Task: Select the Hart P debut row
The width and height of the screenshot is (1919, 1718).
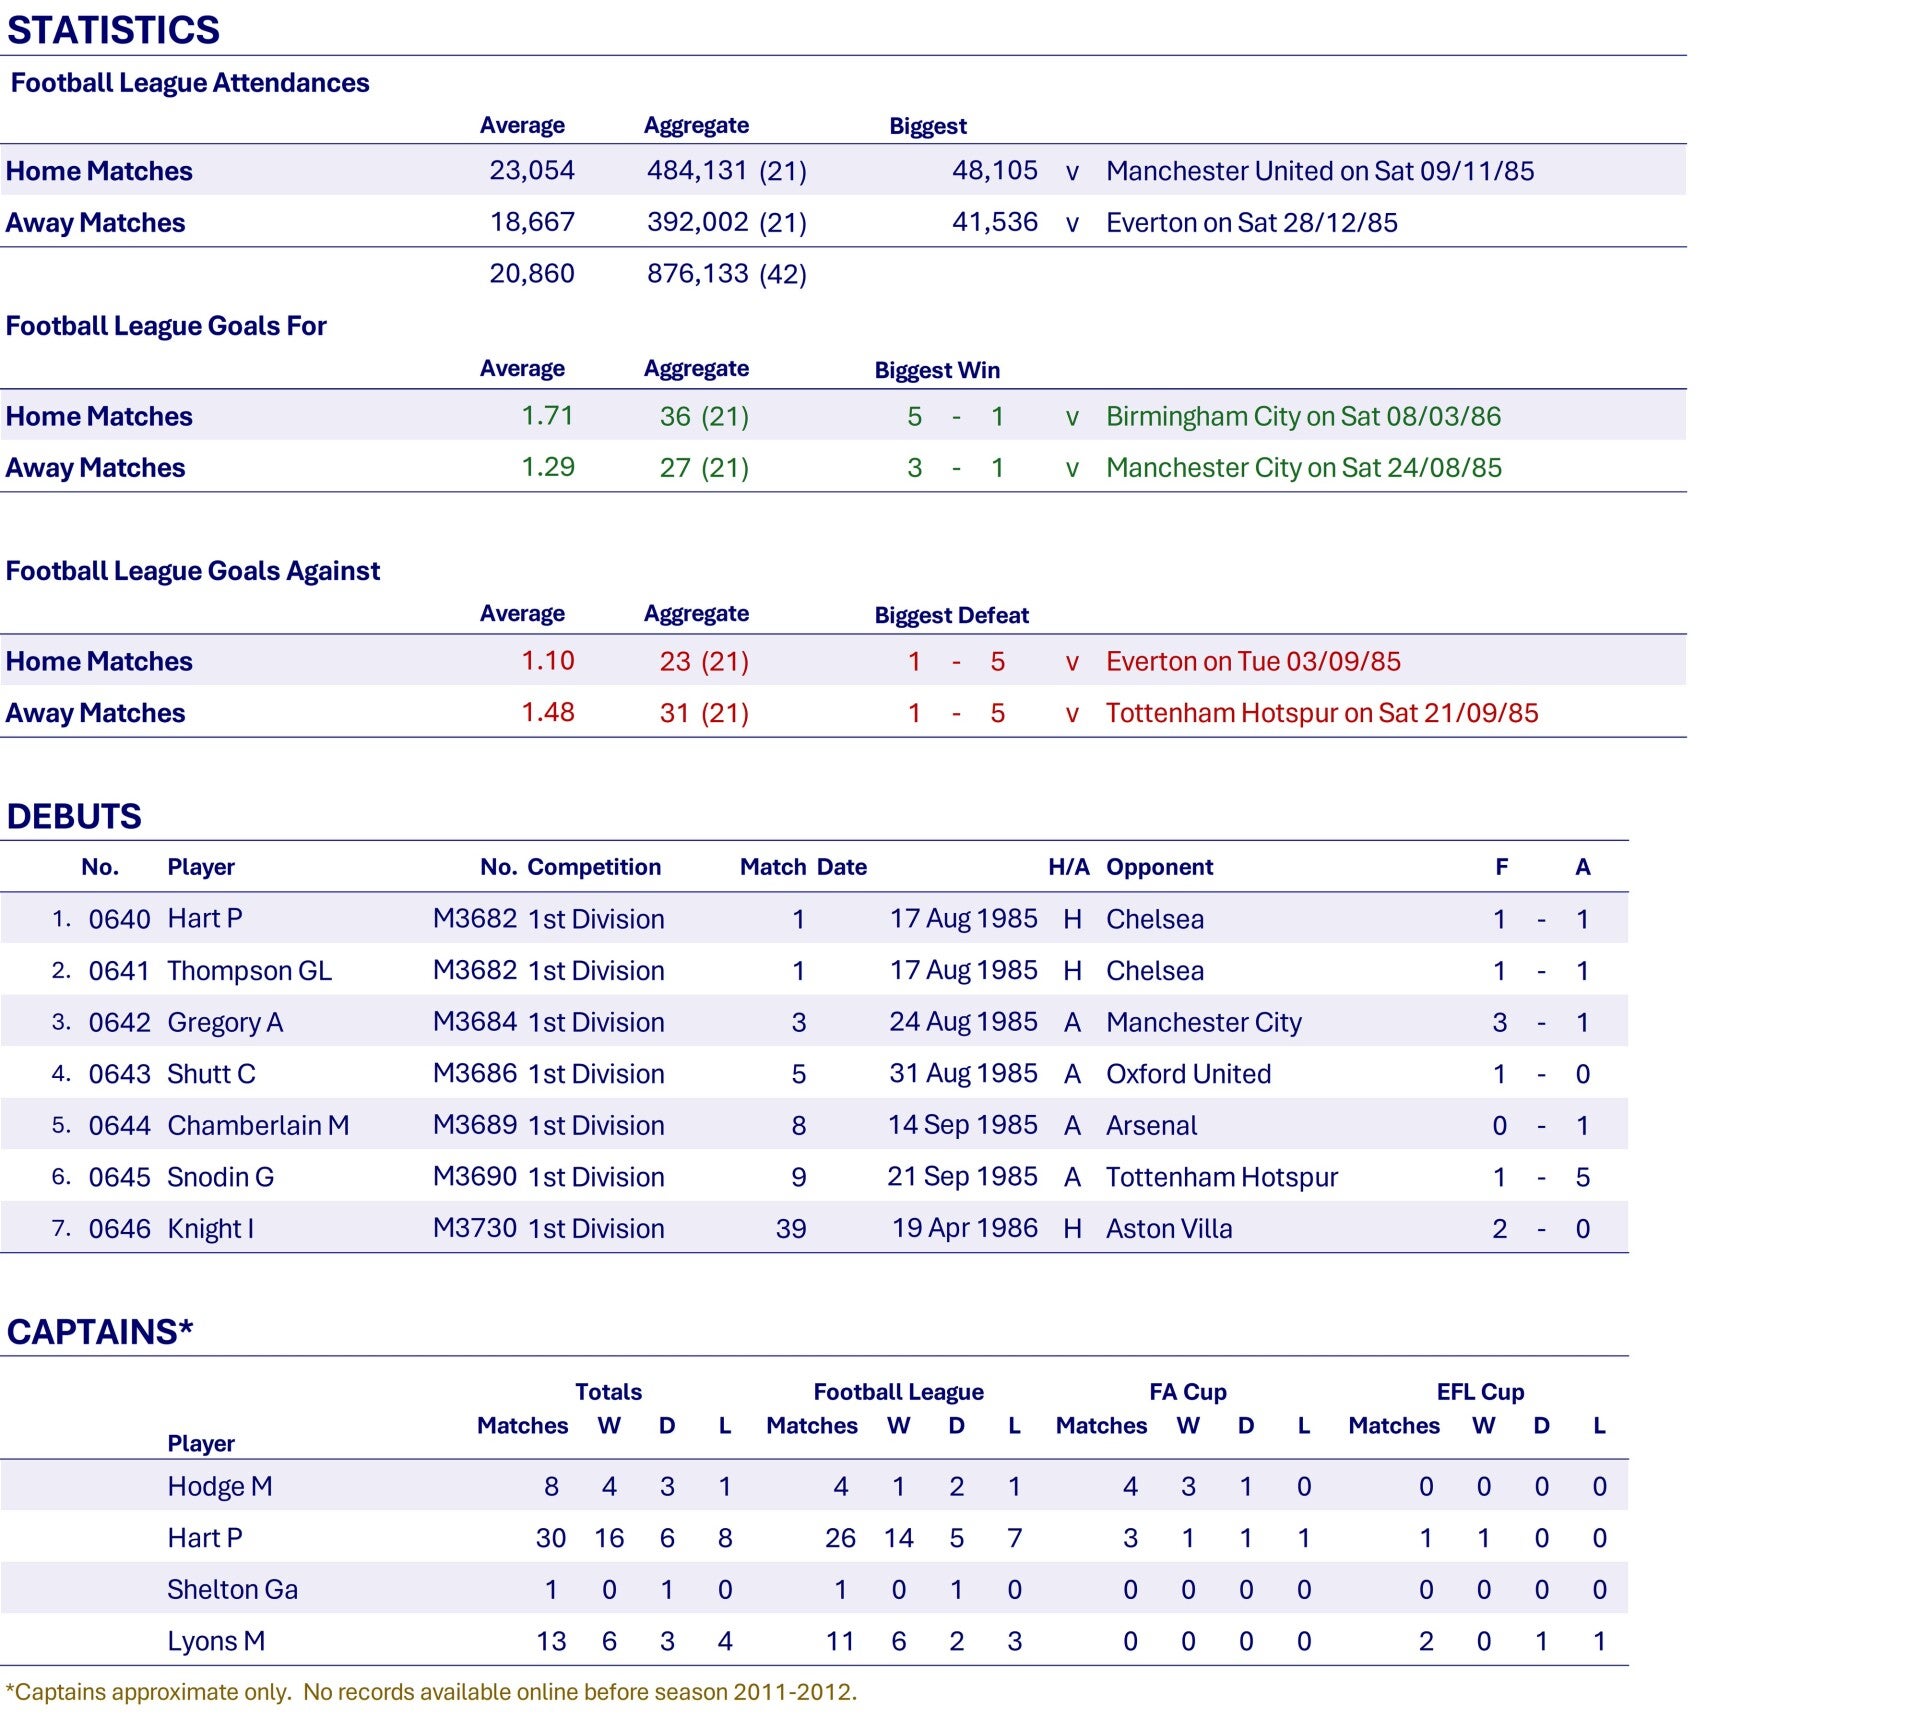Action: point(814,918)
